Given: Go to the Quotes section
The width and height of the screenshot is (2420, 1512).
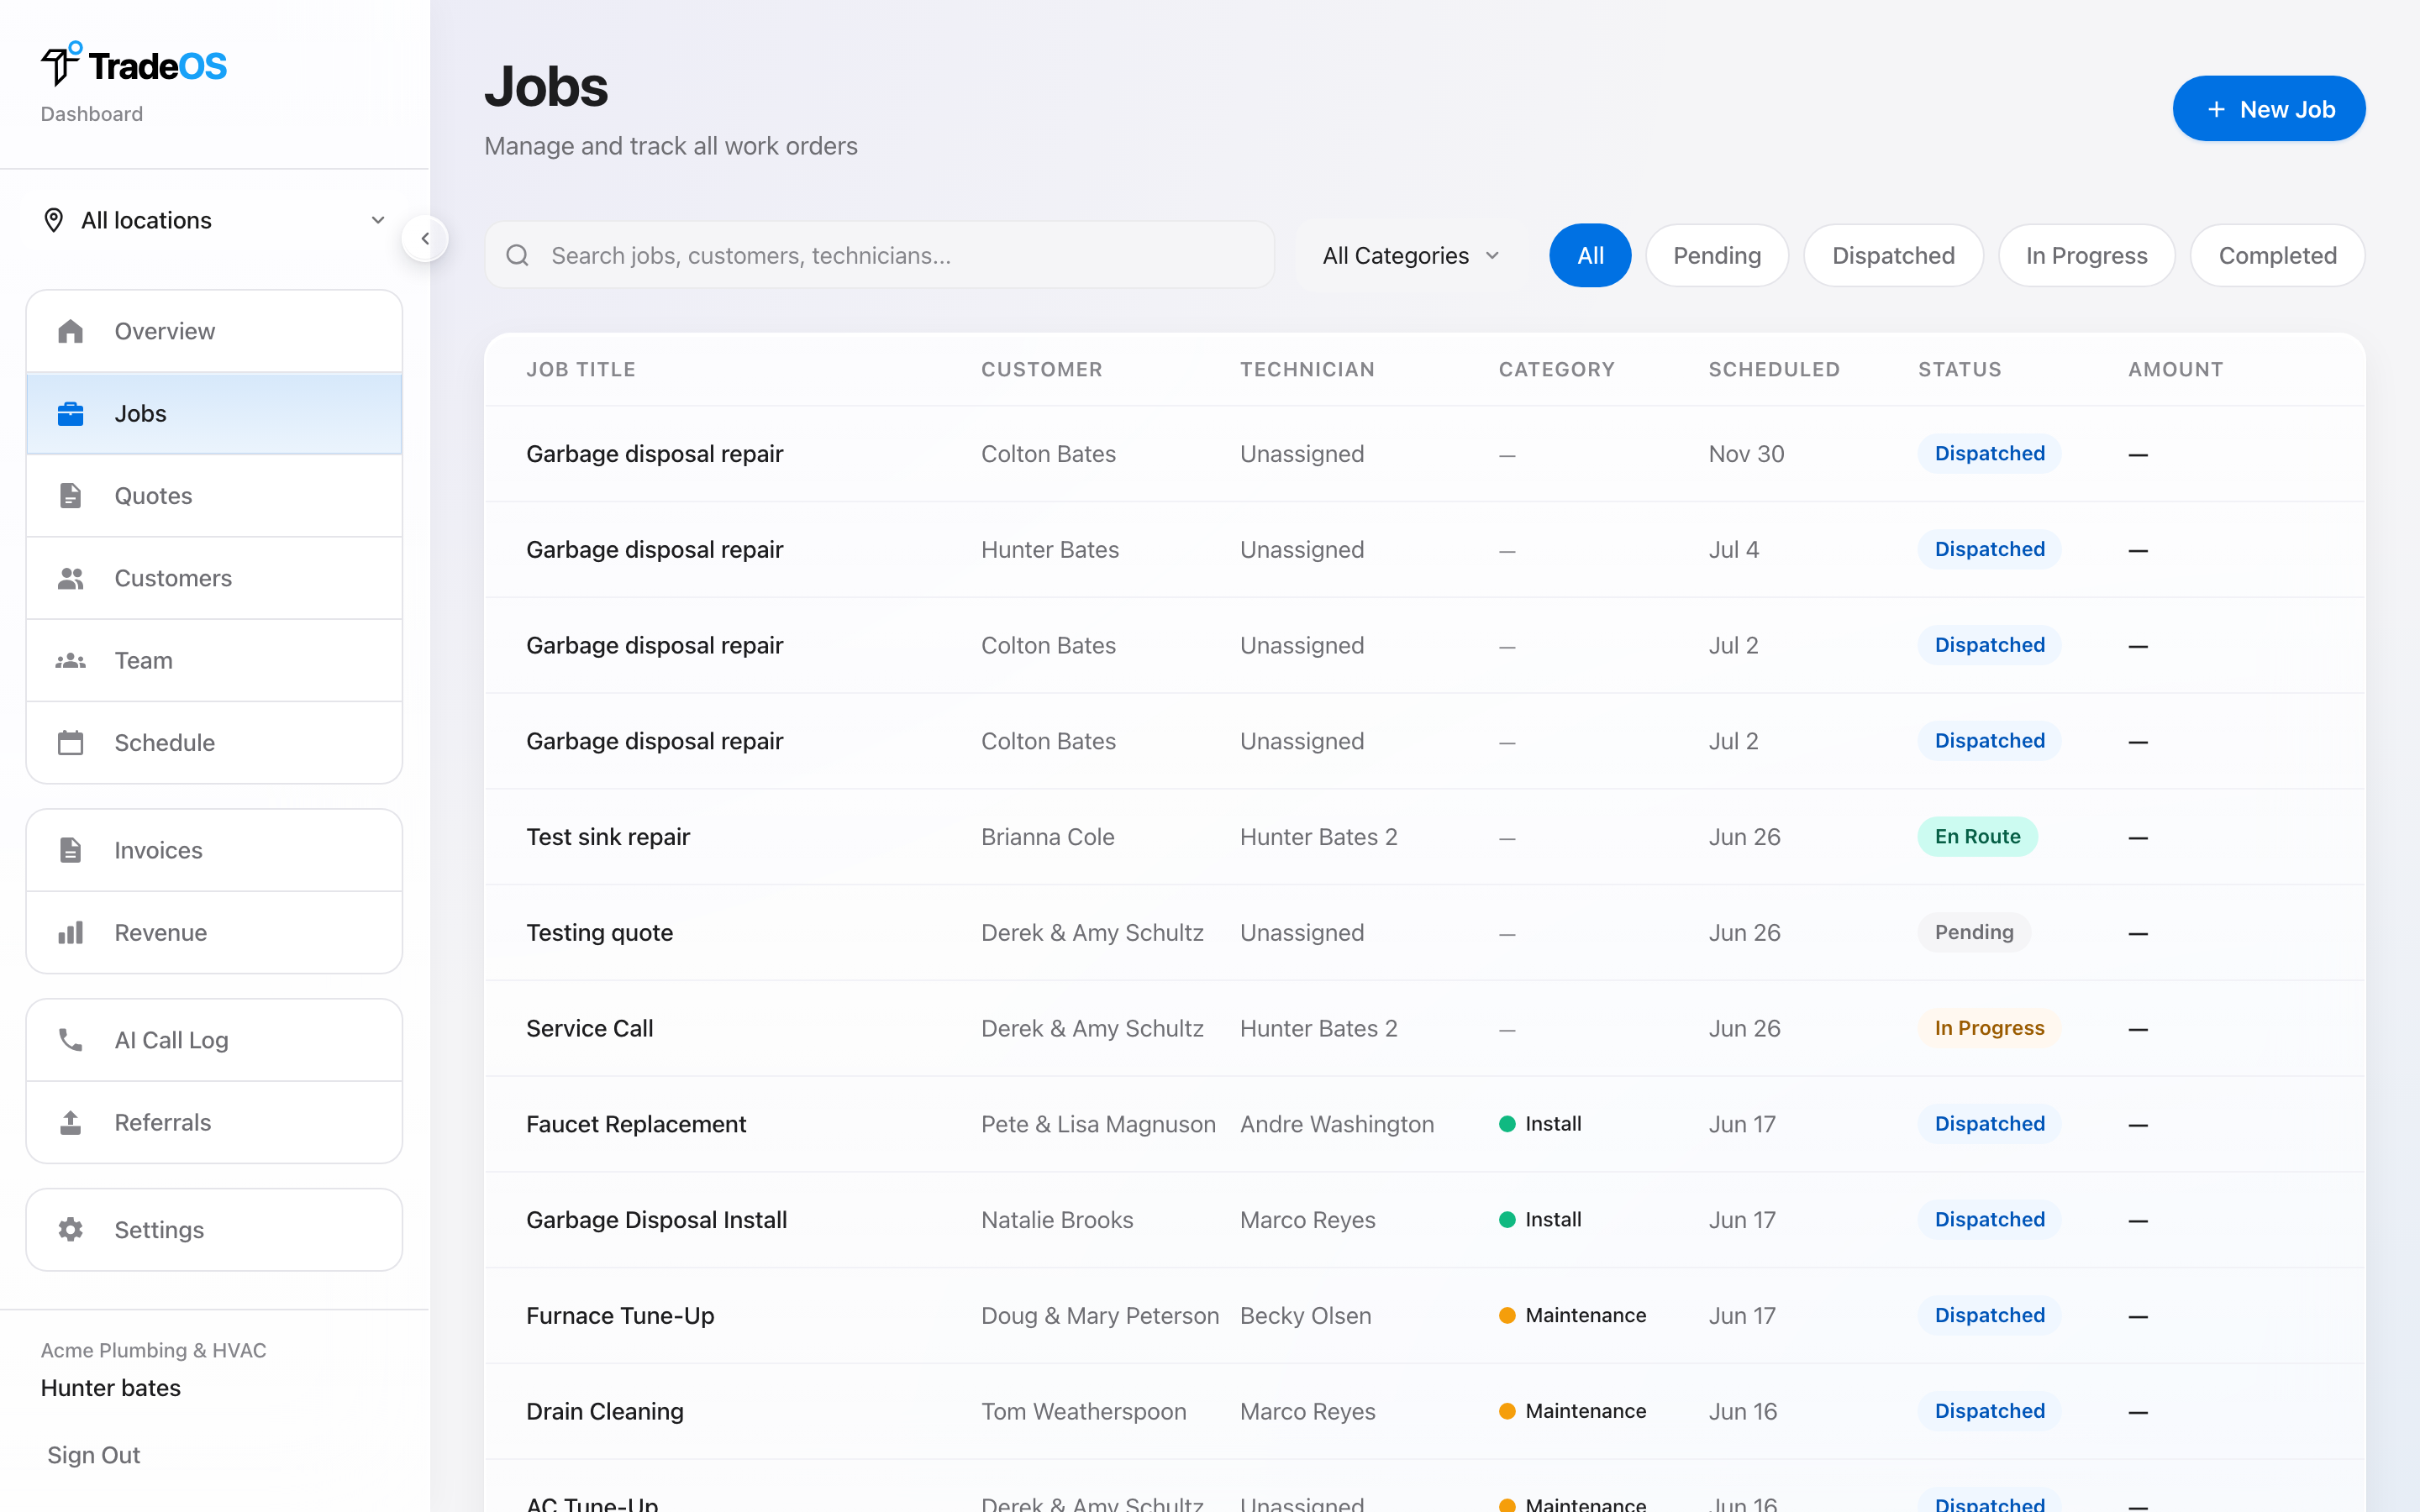Looking at the screenshot, I should (x=214, y=495).
